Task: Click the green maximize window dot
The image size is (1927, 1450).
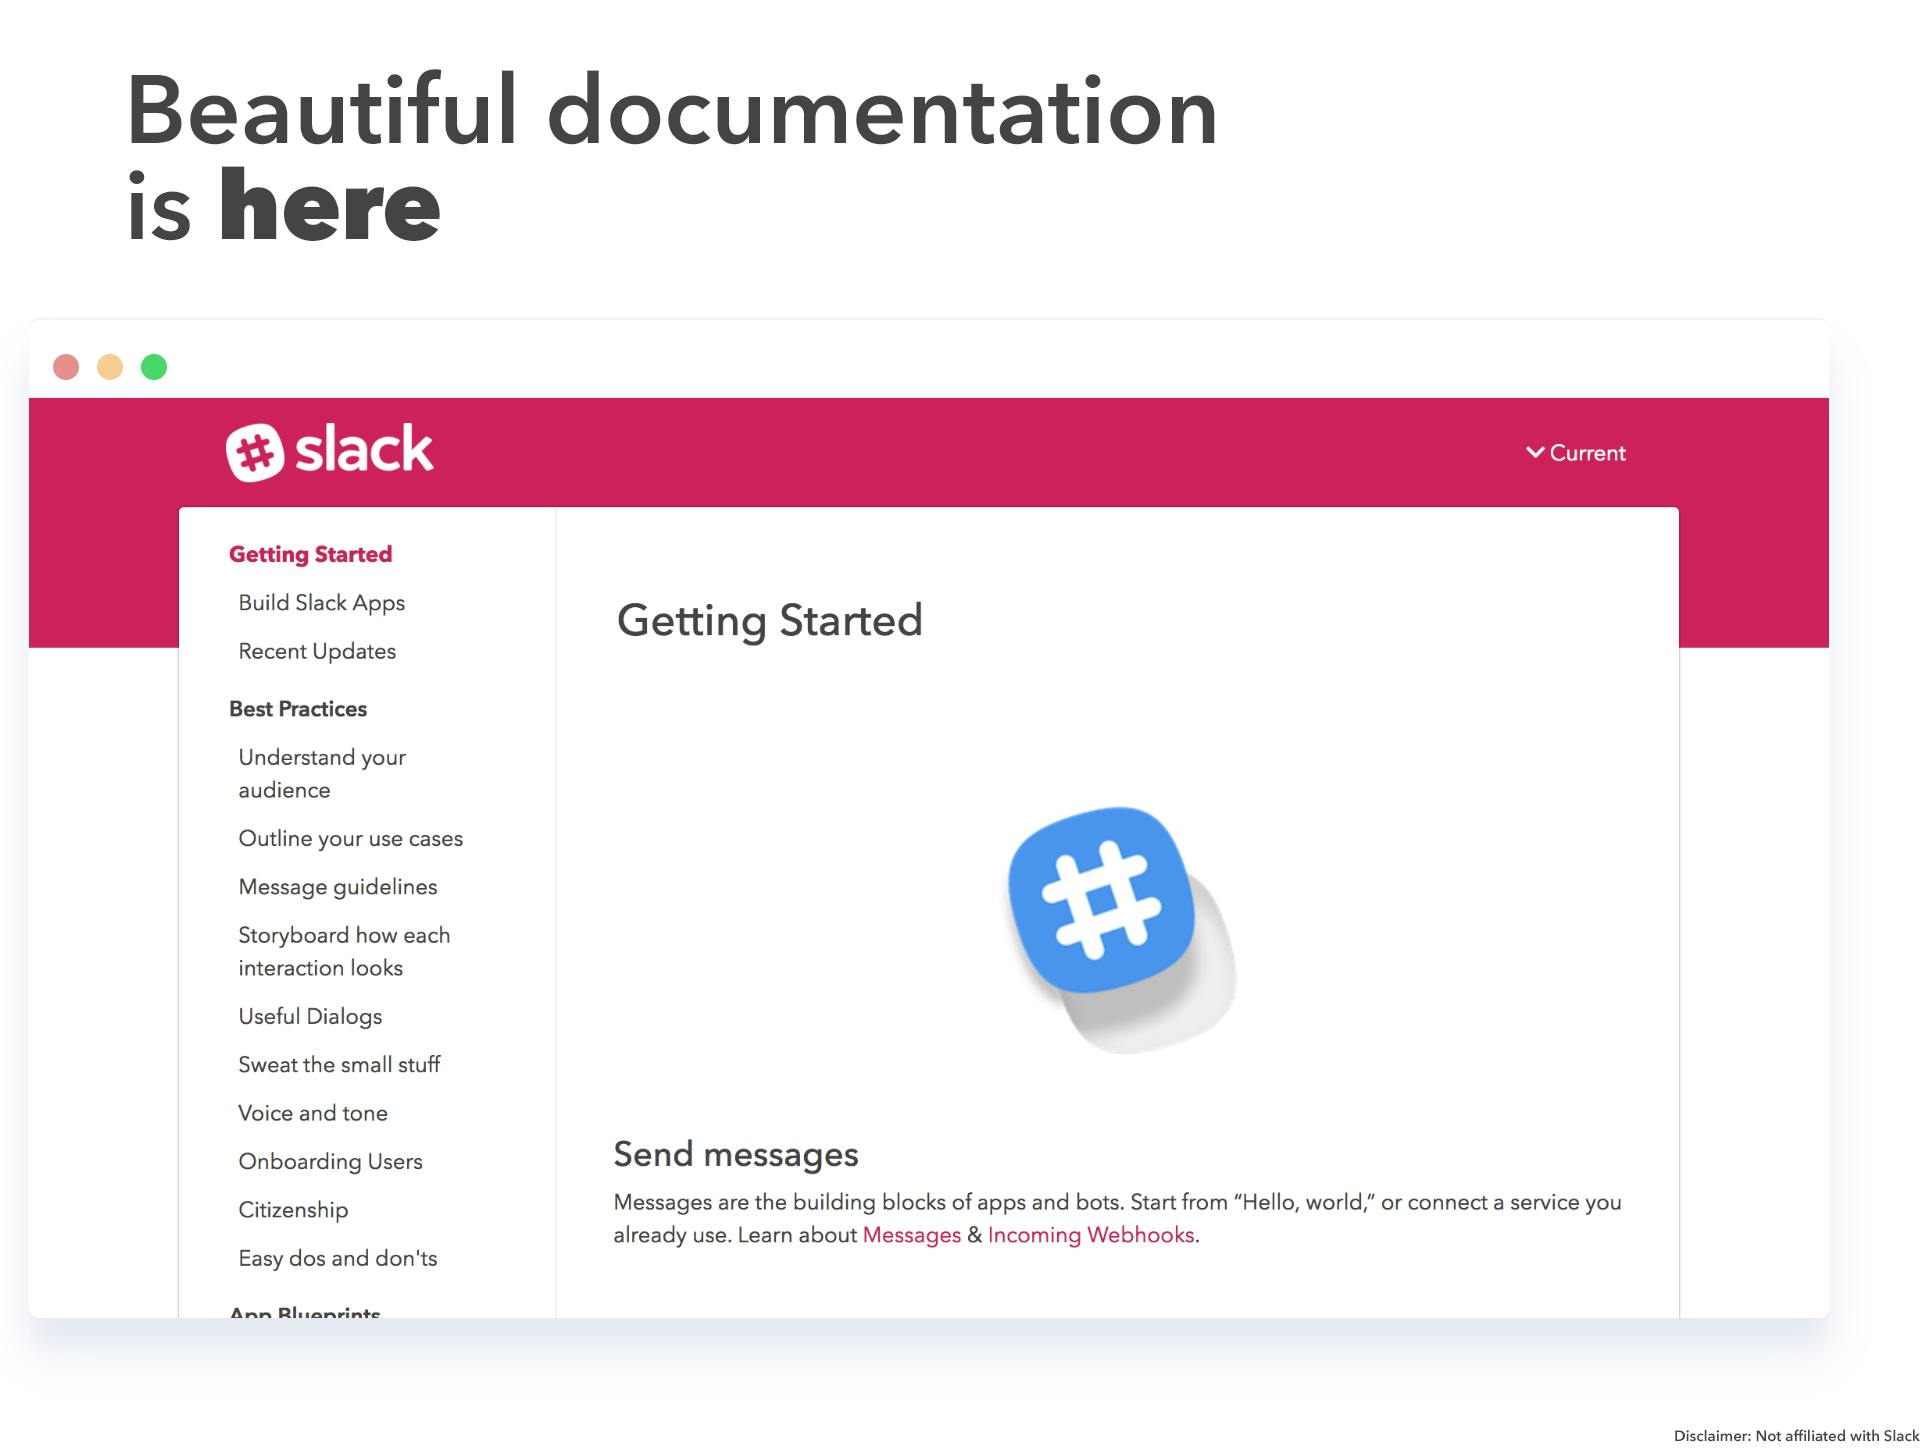Action: click(154, 367)
